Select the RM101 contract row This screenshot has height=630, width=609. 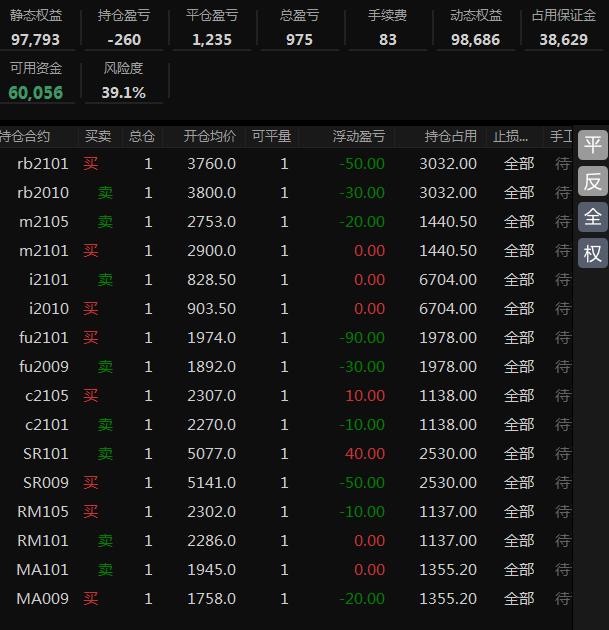coord(286,540)
